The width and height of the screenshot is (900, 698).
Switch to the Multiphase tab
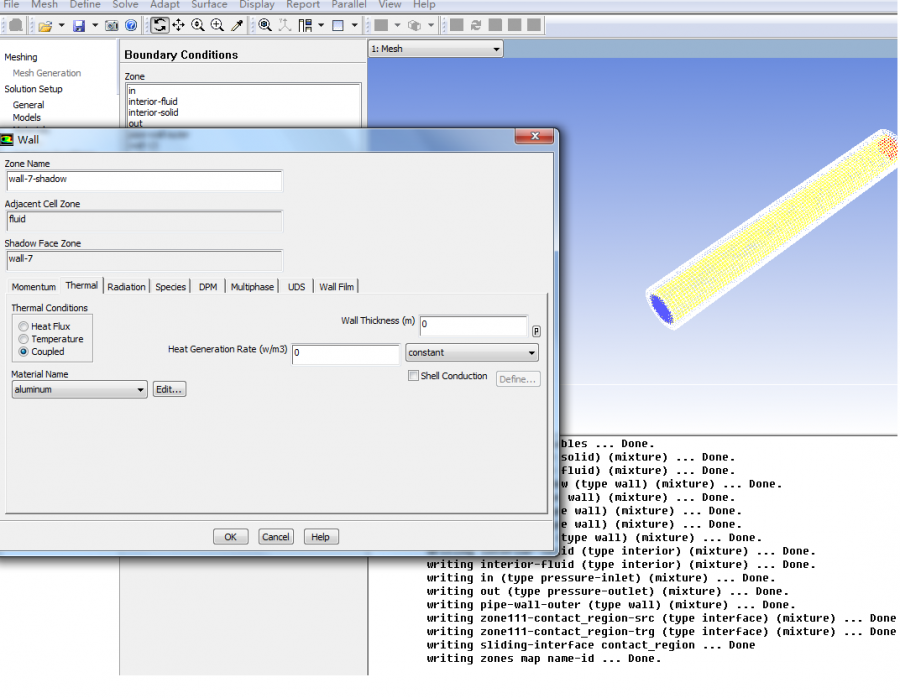[252, 286]
